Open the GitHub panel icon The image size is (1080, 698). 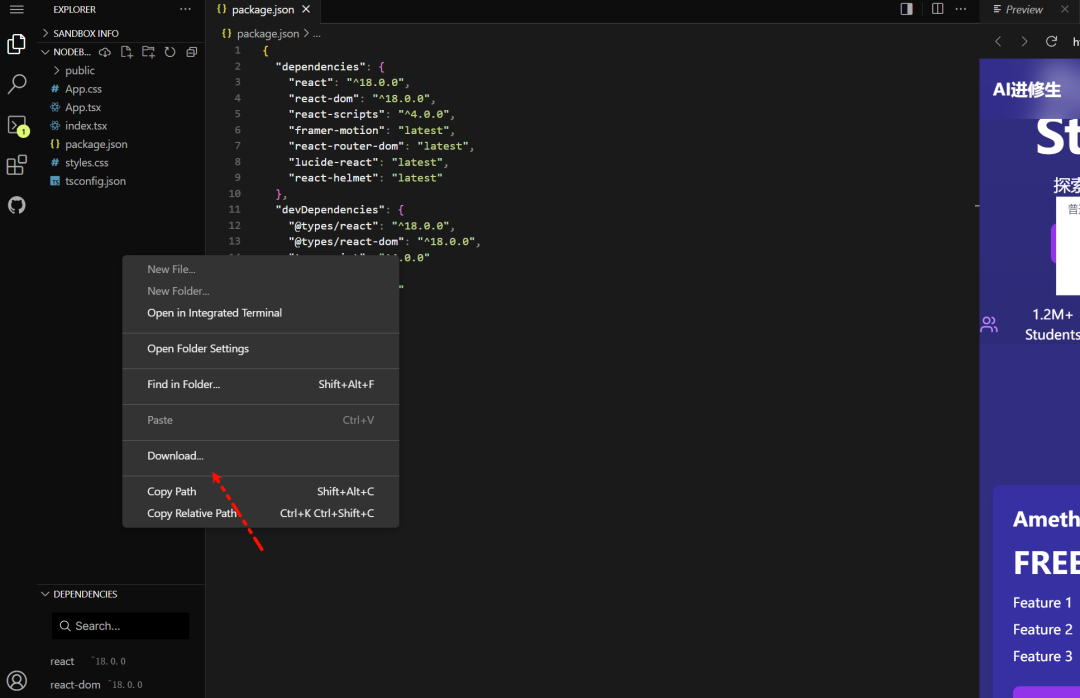[17, 205]
